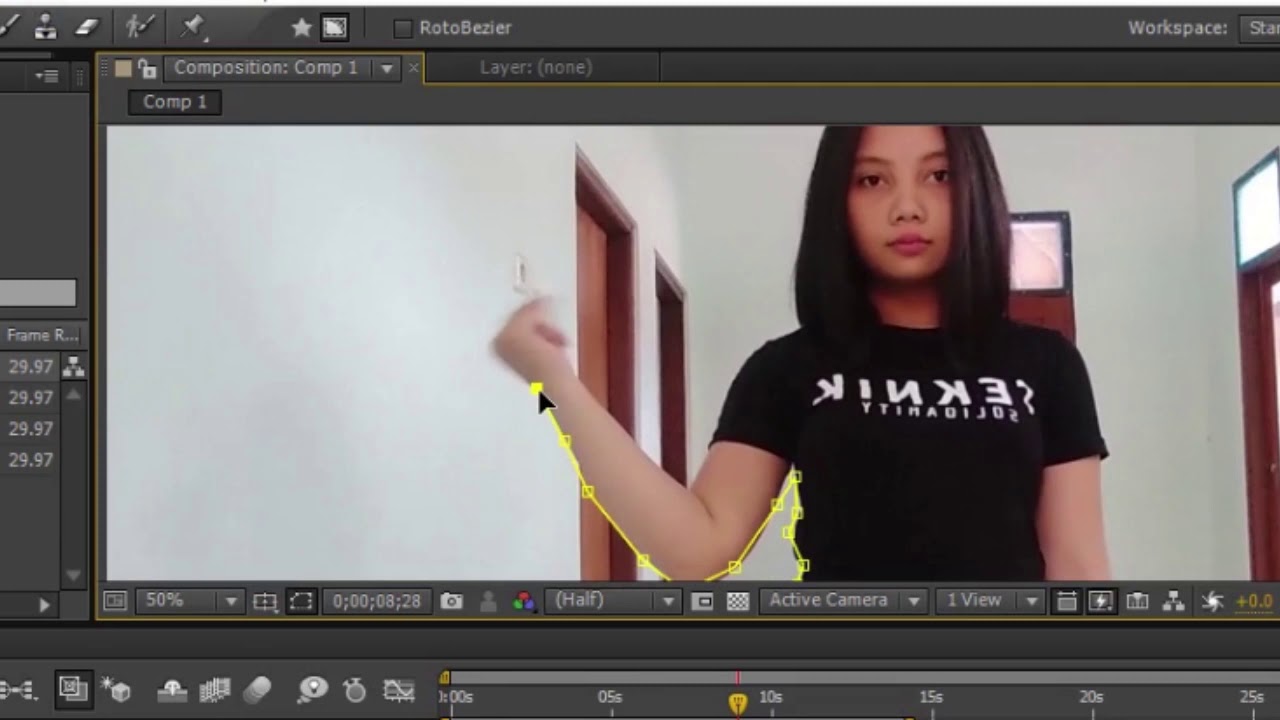This screenshot has width=1280, height=720.
Task: Click the +0.0 exposure value
Action: click(x=1254, y=601)
